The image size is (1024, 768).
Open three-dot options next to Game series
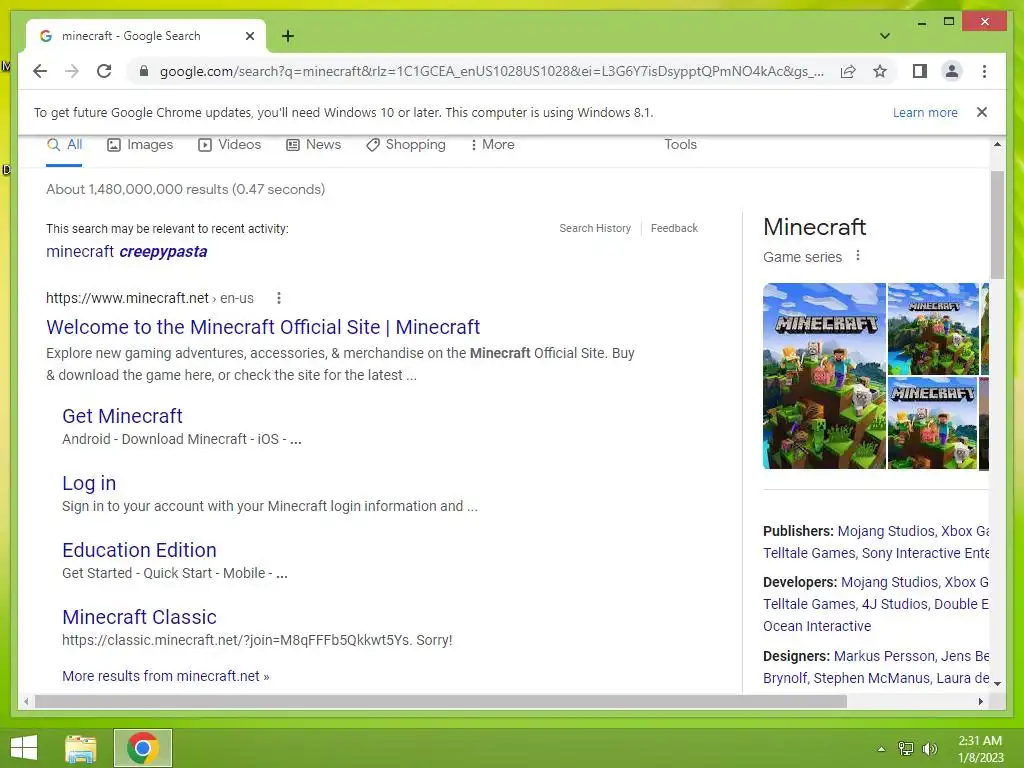[857, 256]
